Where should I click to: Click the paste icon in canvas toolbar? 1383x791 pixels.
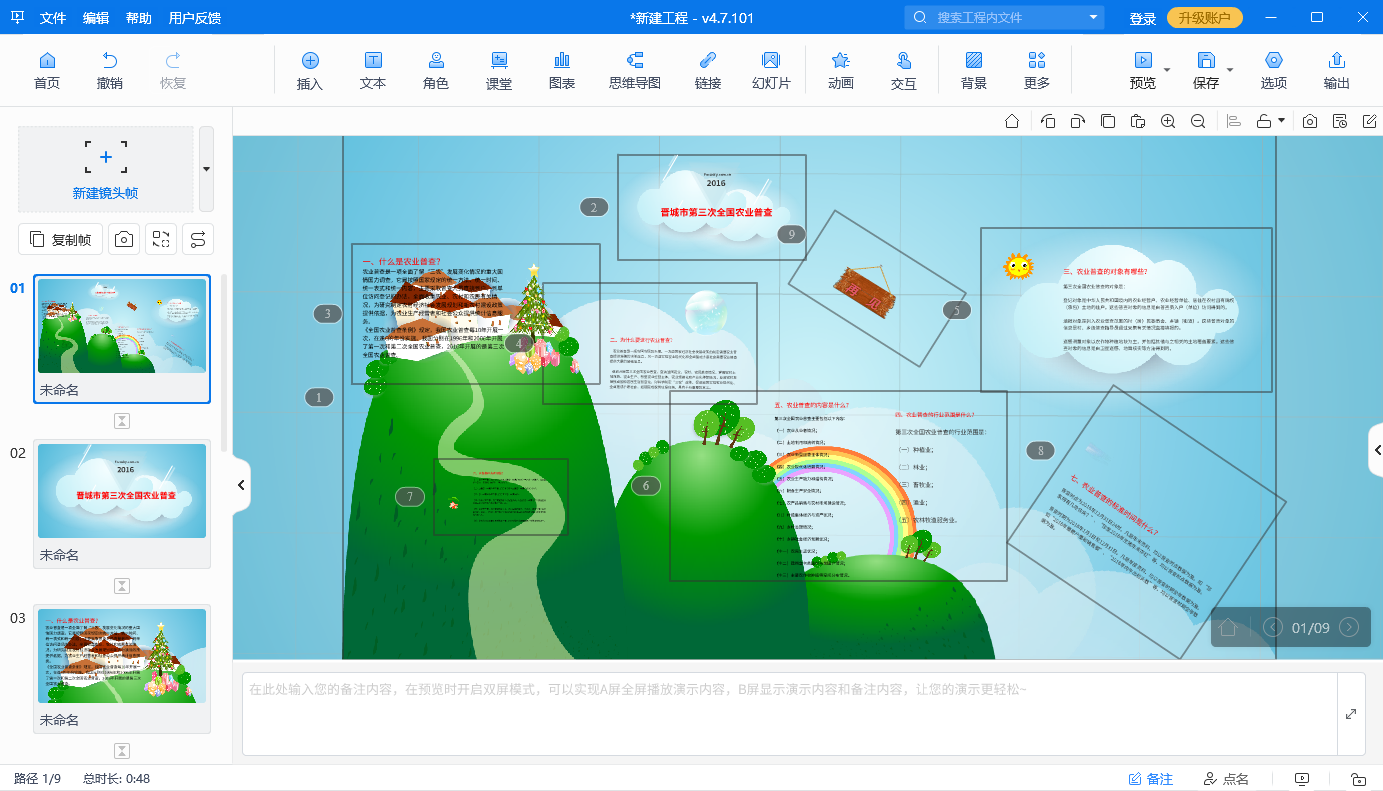click(1138, 121)
